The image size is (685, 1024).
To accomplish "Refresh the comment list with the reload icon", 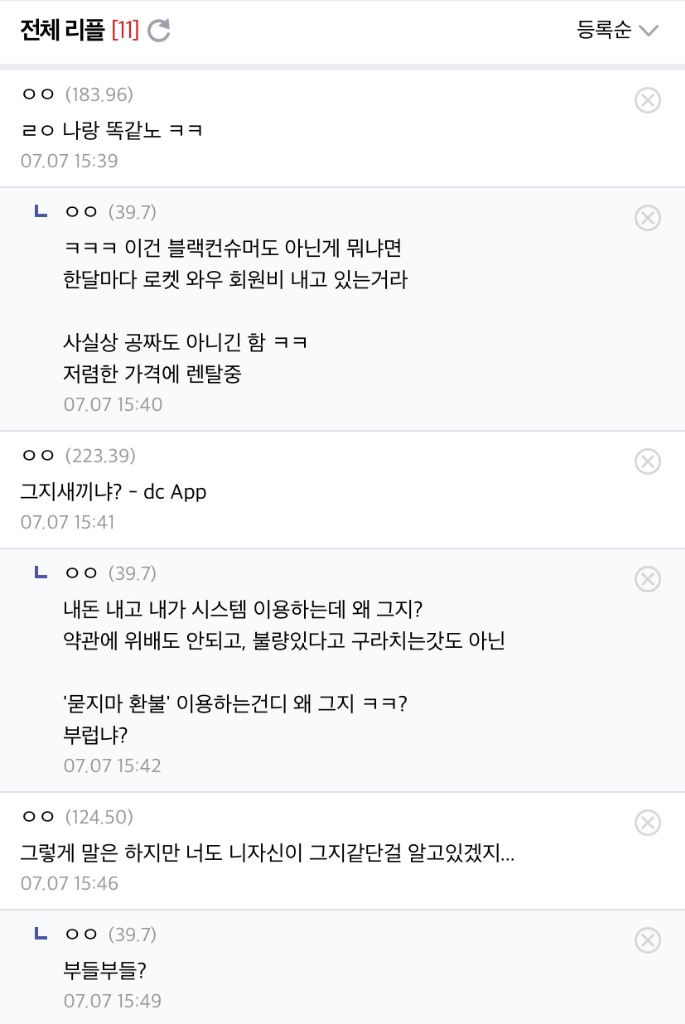I will pos(159,31).
